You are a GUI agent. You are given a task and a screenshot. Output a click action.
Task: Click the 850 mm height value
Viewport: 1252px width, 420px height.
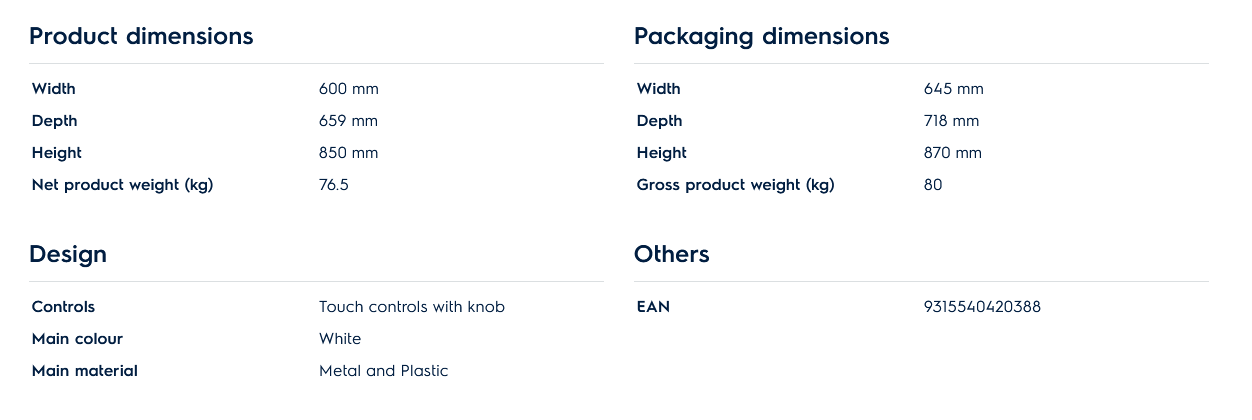348,153
